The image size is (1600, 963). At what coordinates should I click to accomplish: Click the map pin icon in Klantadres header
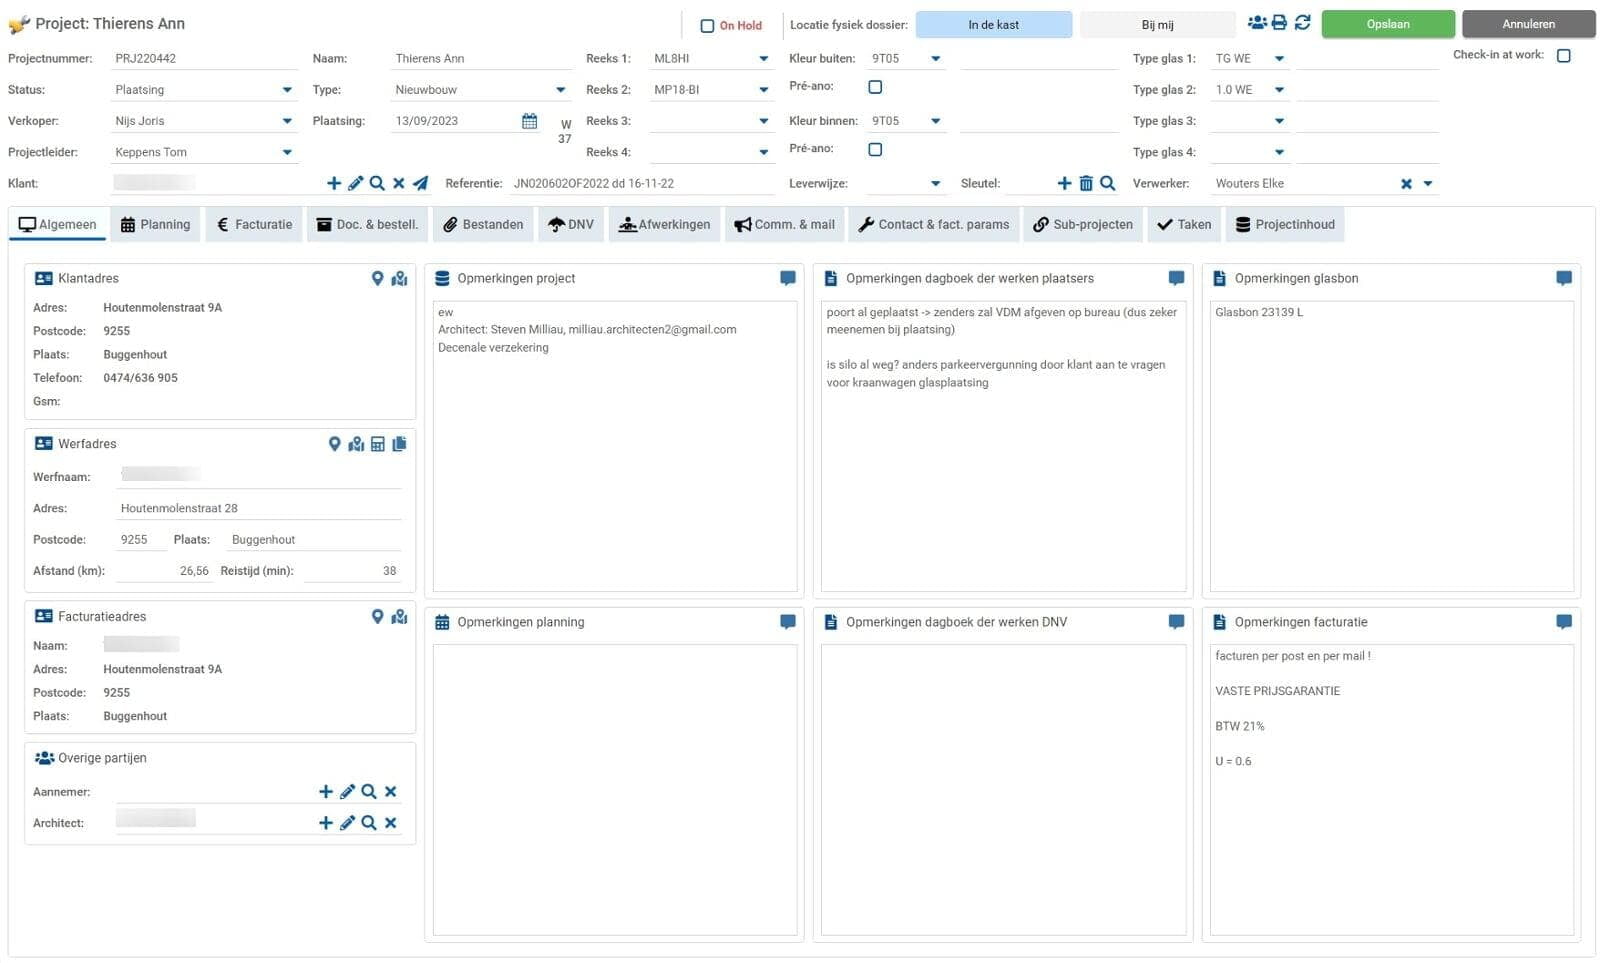(377, 278)
